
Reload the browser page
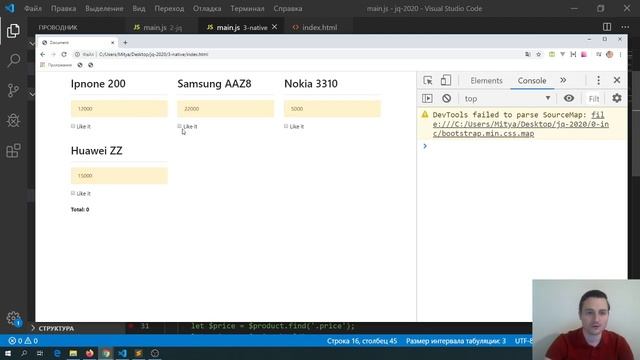[x=64, y=54]
